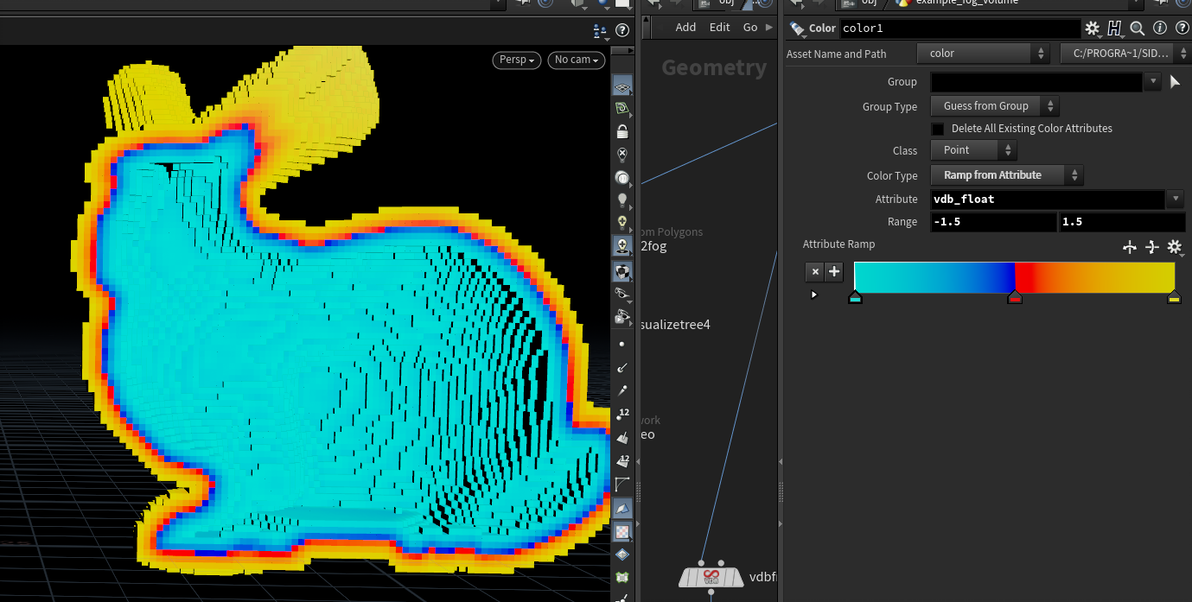Toggle Delete All Existing Color Attributes checkbox
This screenshot has height=602, width=1192.
tap(938, 128)
